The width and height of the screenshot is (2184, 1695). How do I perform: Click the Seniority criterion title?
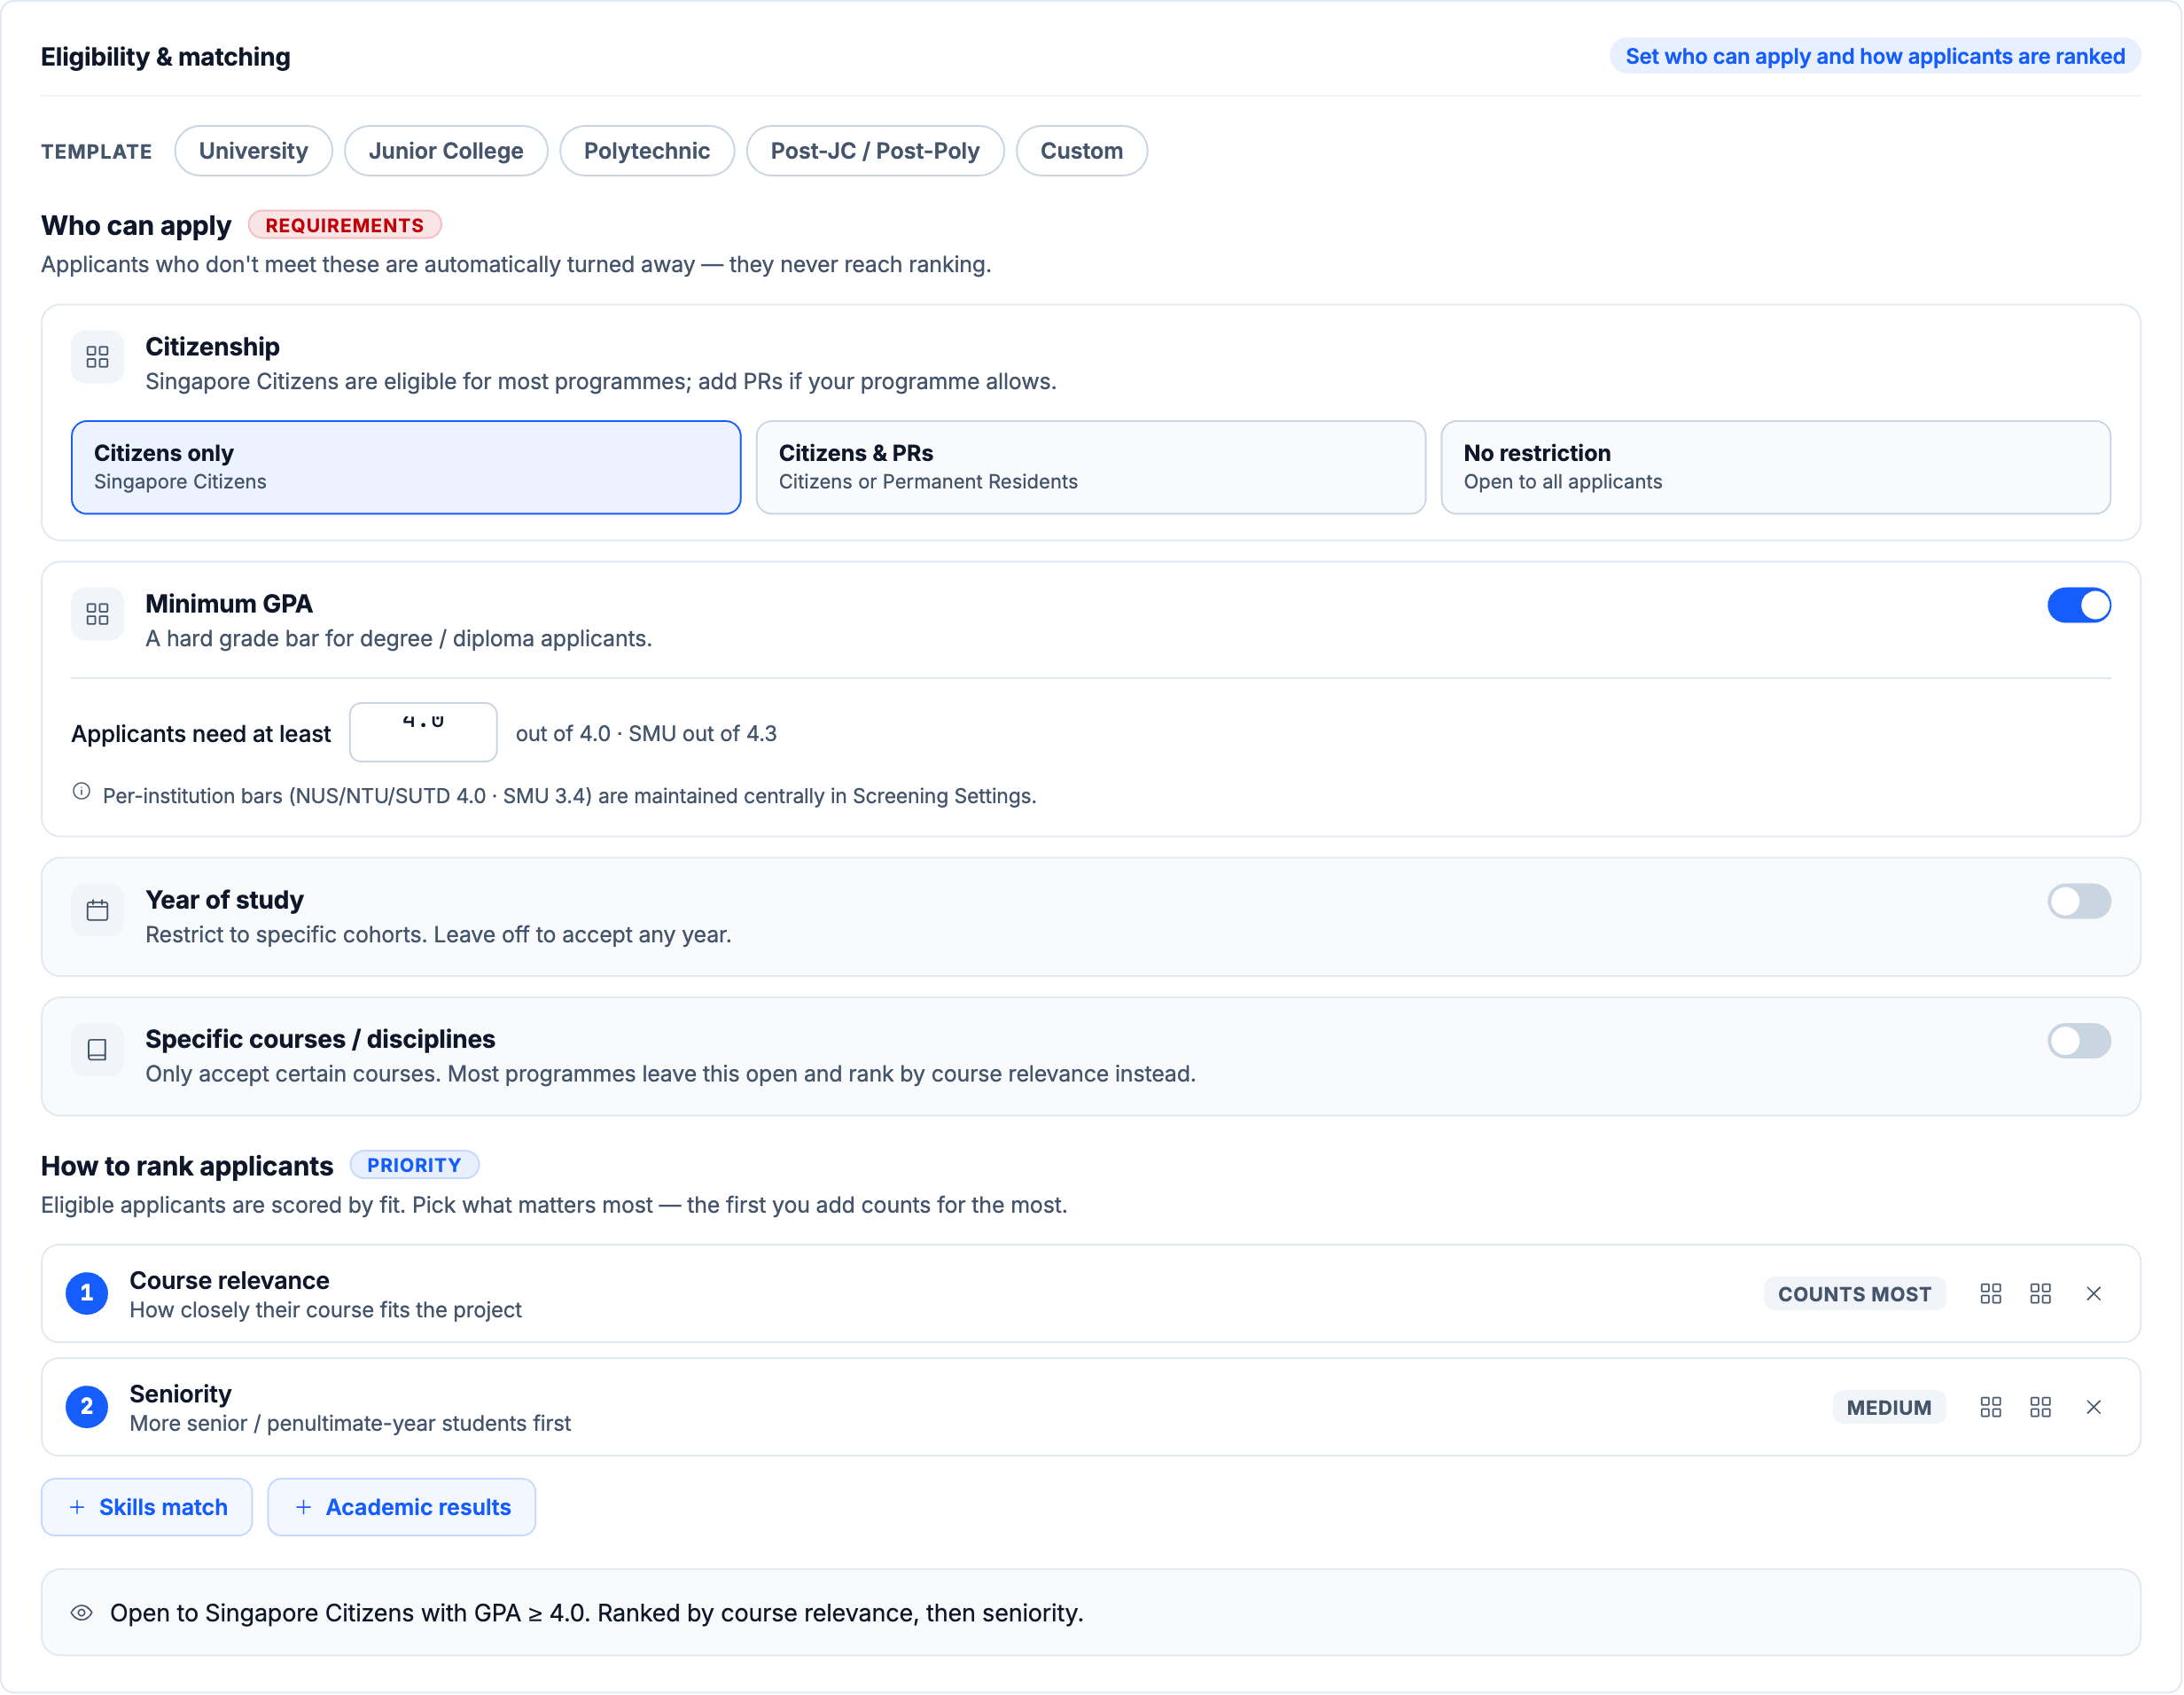(180, 1394)
